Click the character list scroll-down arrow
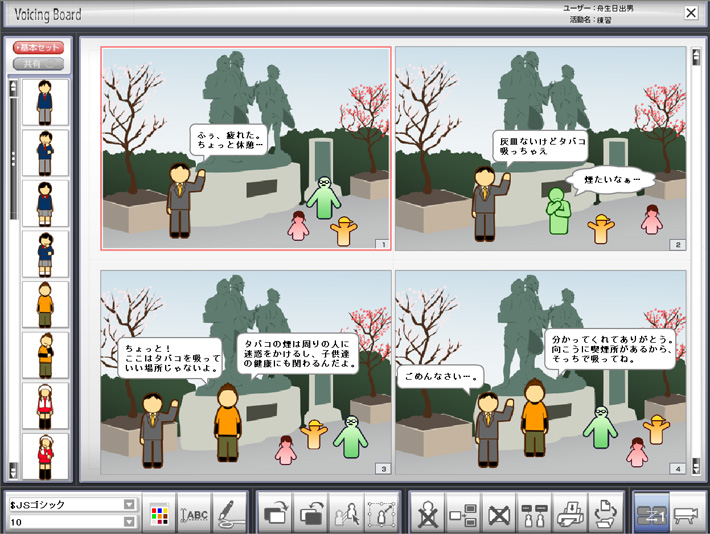This screenshot has height=534, width=710. [13, 470]
